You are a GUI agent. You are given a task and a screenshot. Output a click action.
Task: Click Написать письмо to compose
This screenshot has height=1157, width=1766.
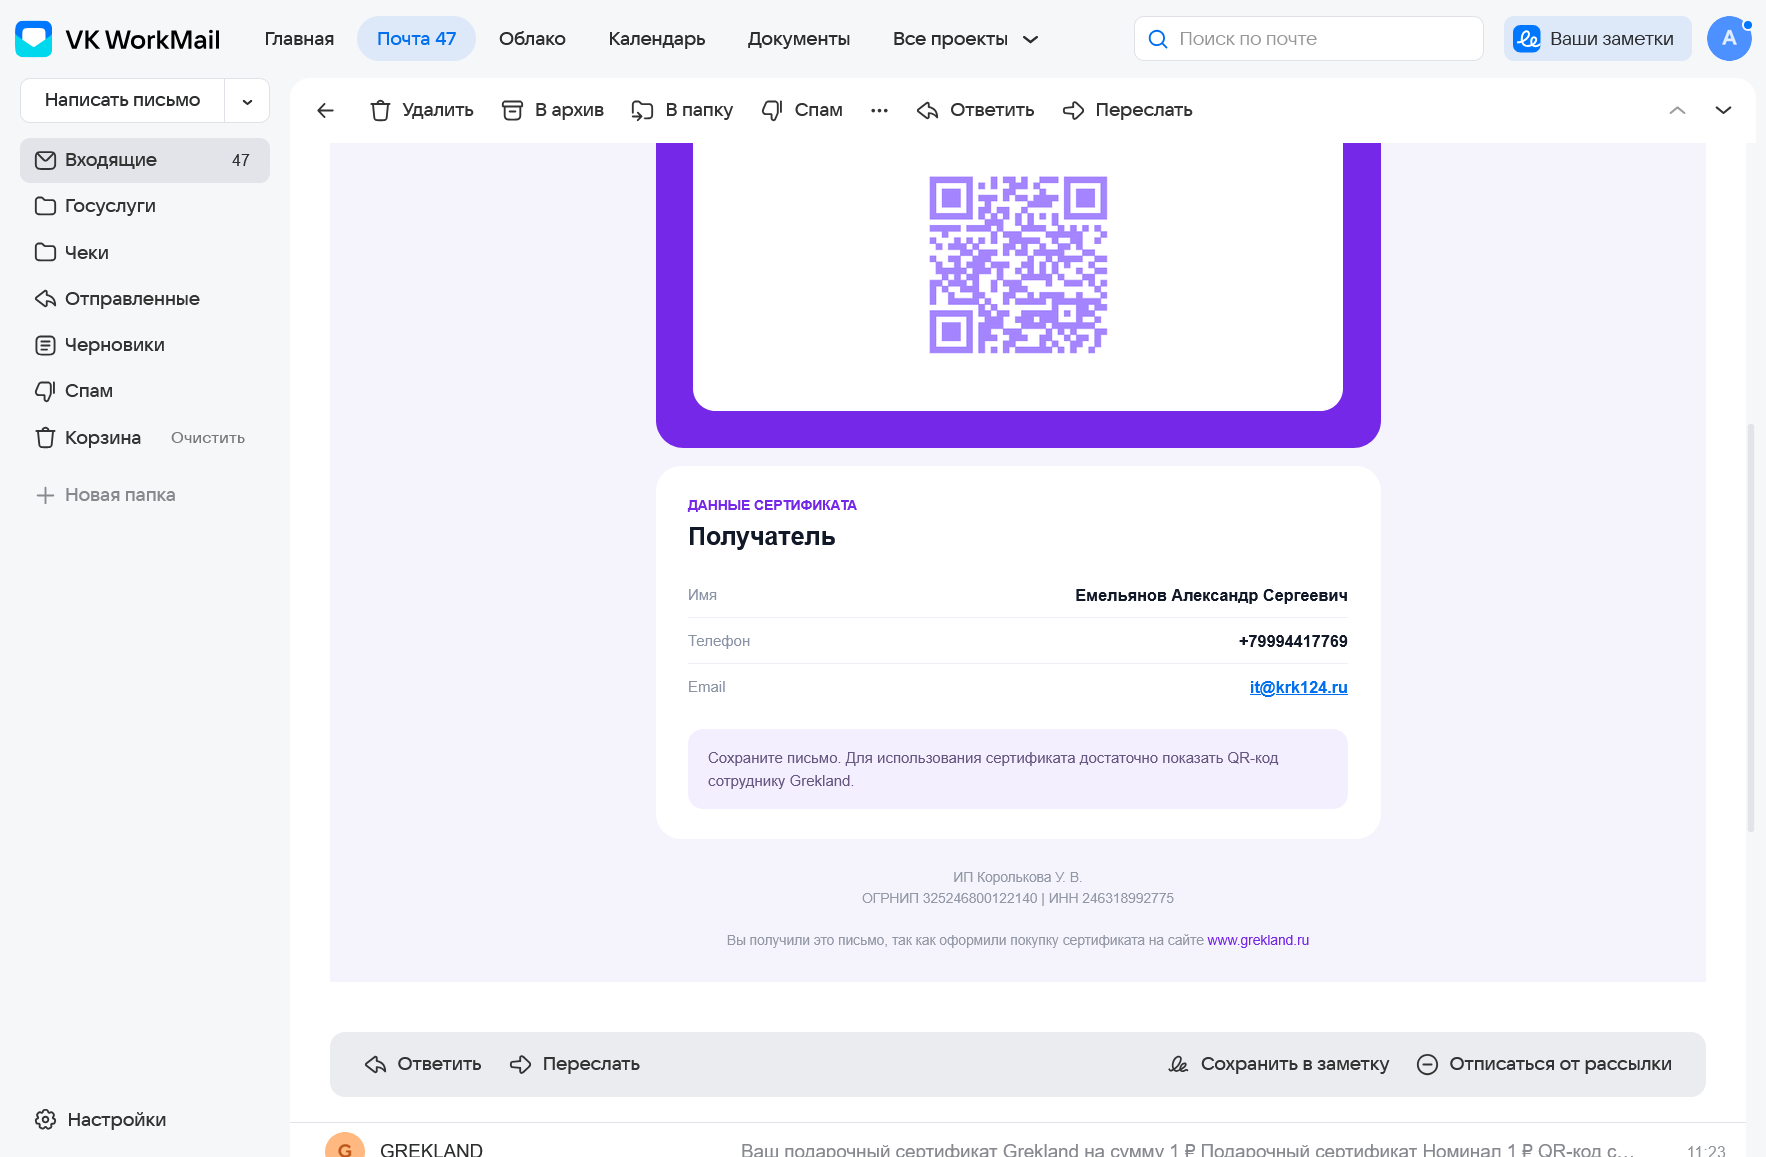[122, 100]
